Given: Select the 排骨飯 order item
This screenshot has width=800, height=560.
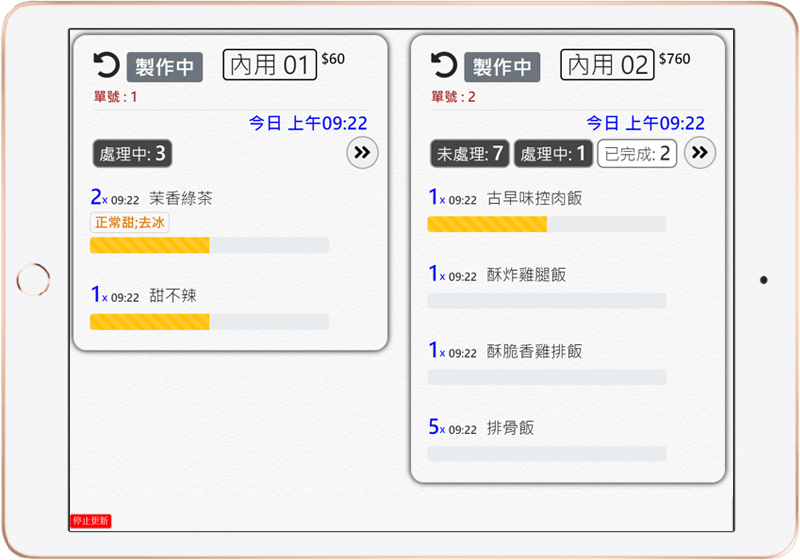Looking at the screenshot, I should pyautogui.click(x=510, y=428).
